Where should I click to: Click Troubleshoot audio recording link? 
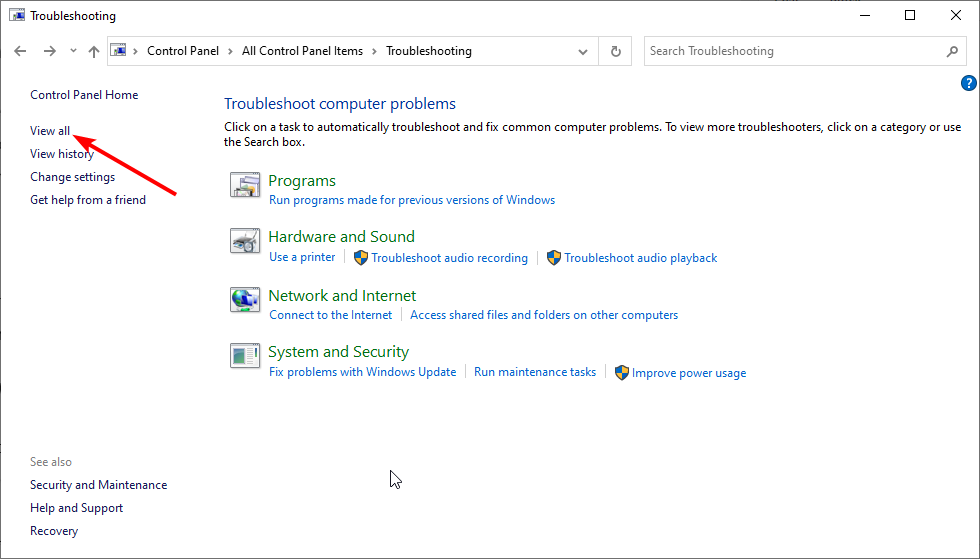(x=449, y=258)
